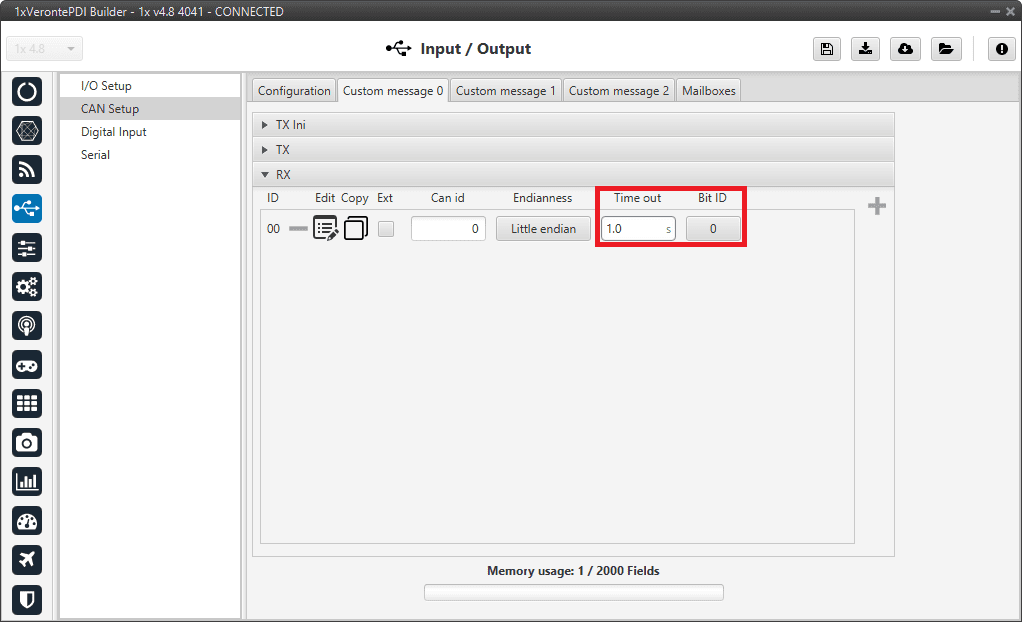Select Digital Input in side list

point(113,132)
